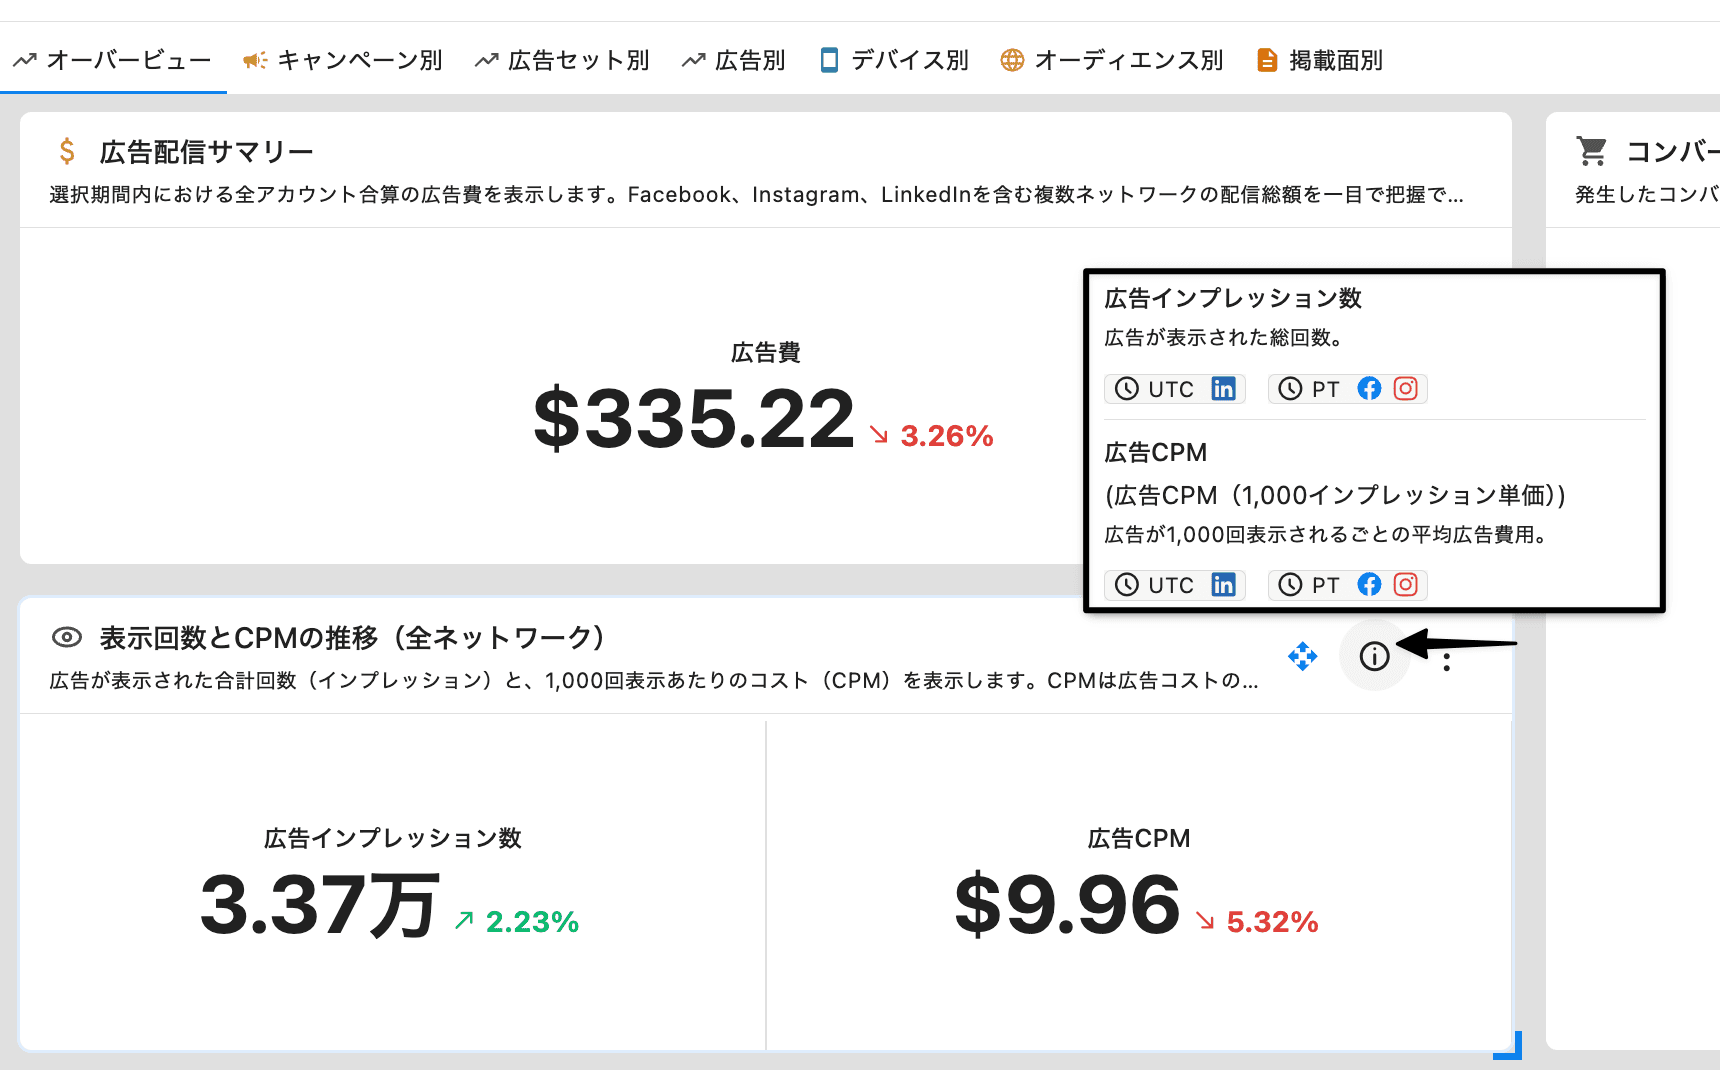
Task: Select the デバイス別 tab
Action: click(x=894, y=60)
